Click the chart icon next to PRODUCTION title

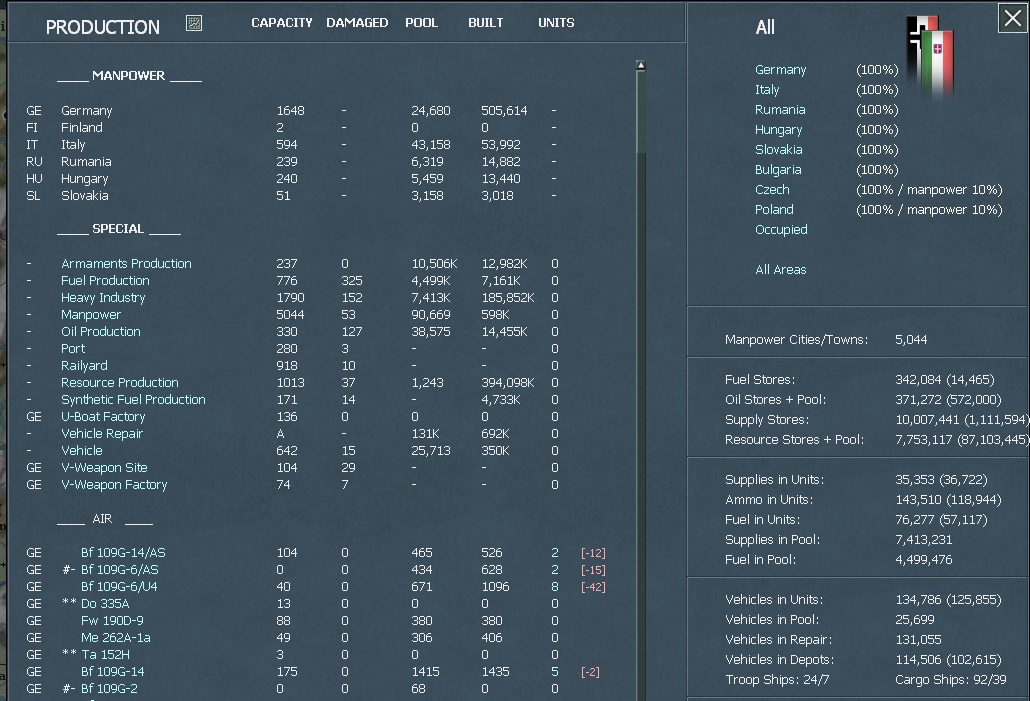pos(194,24)
